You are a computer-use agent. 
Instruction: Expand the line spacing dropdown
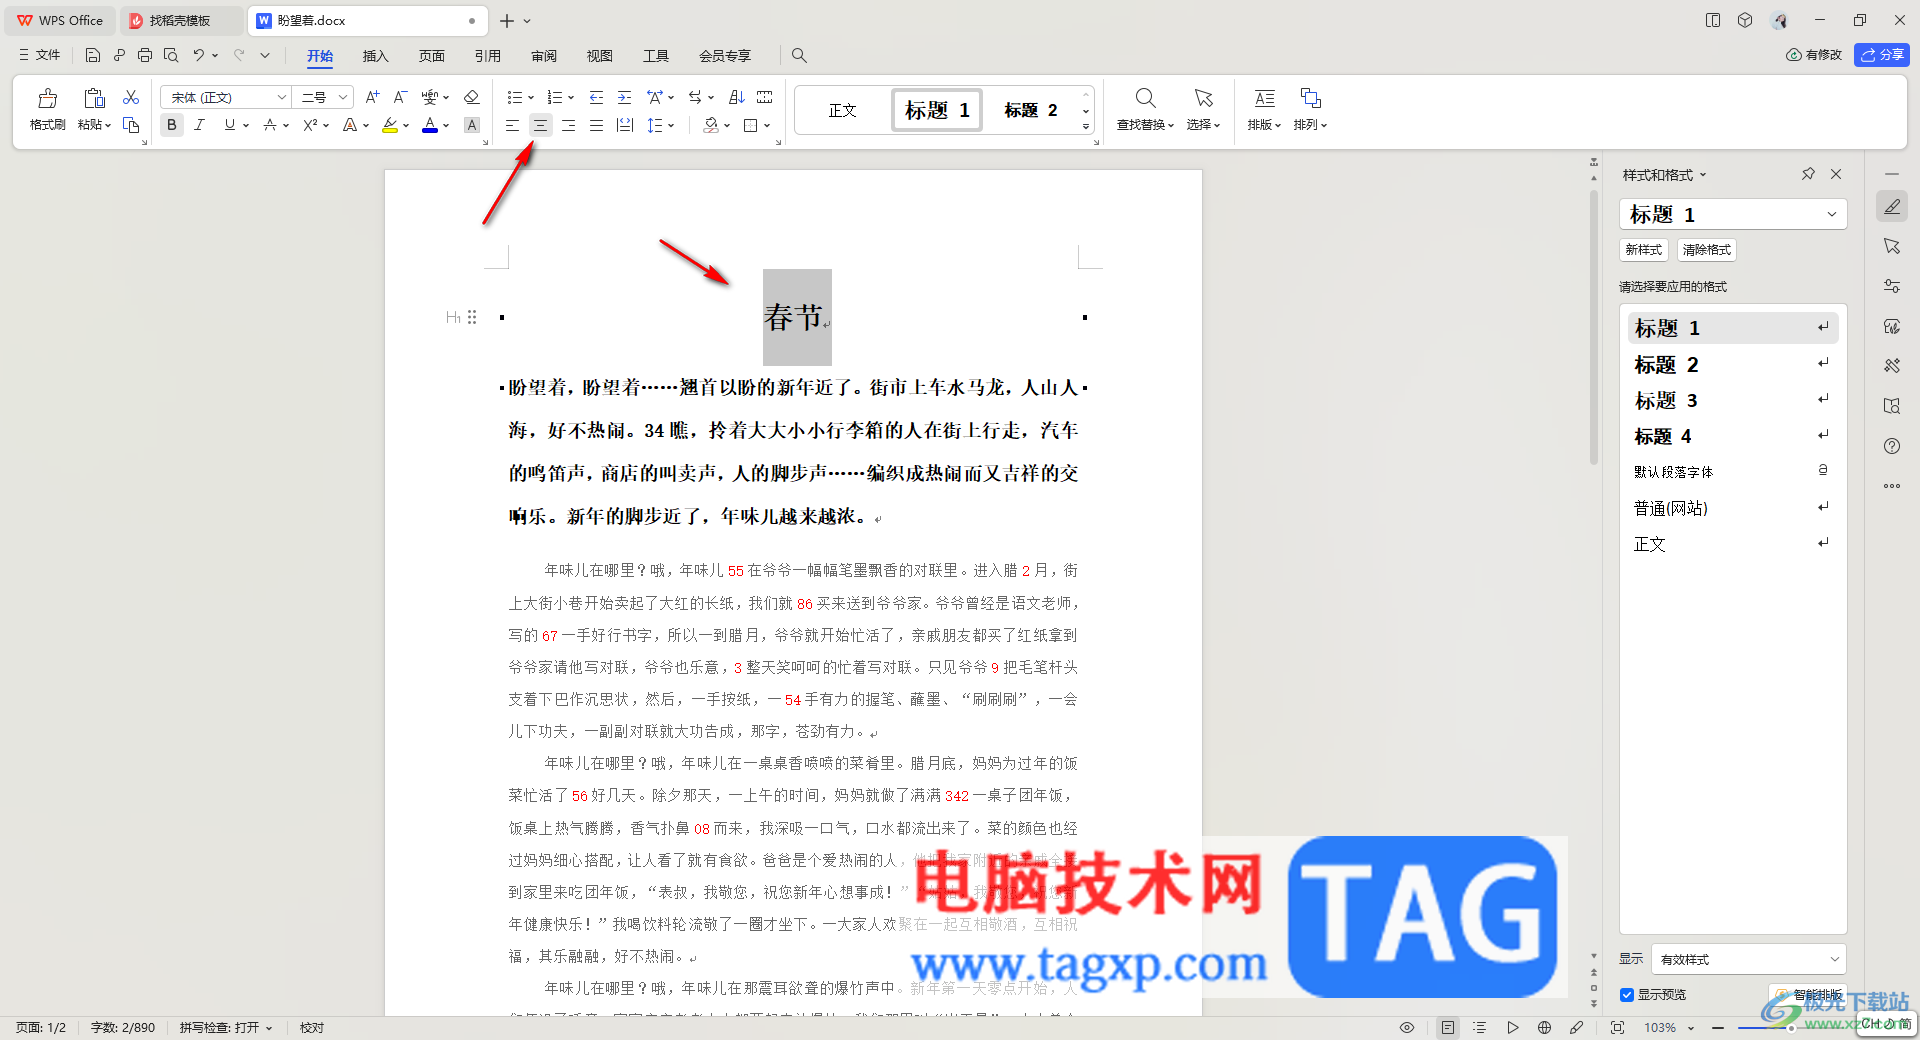(x=671, y=125)
